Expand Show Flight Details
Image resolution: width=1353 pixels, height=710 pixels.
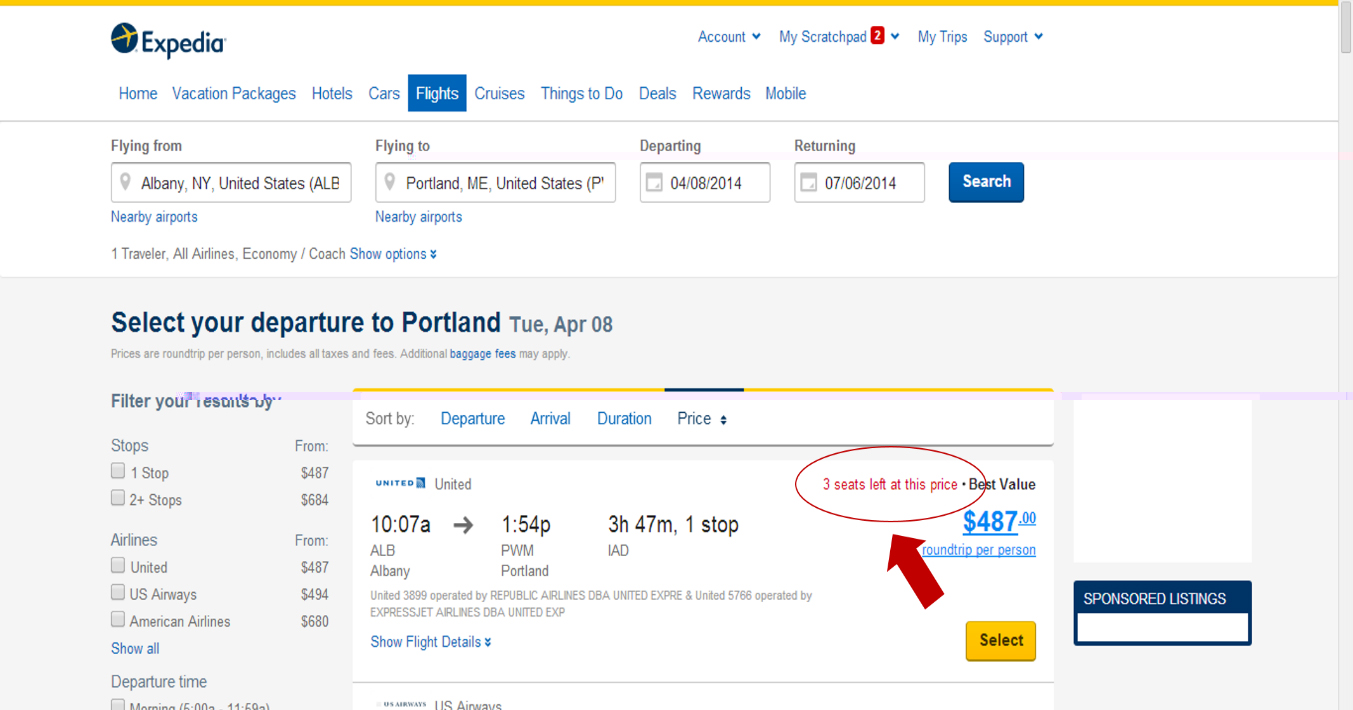tap(431, 642)
